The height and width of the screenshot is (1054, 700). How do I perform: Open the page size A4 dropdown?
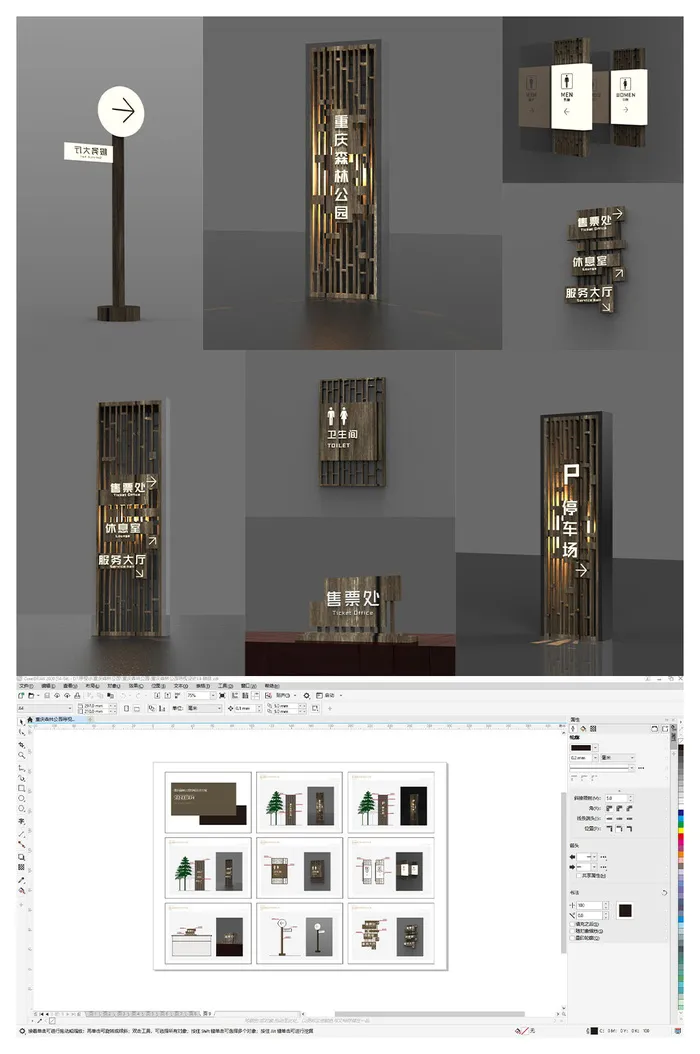41,708
